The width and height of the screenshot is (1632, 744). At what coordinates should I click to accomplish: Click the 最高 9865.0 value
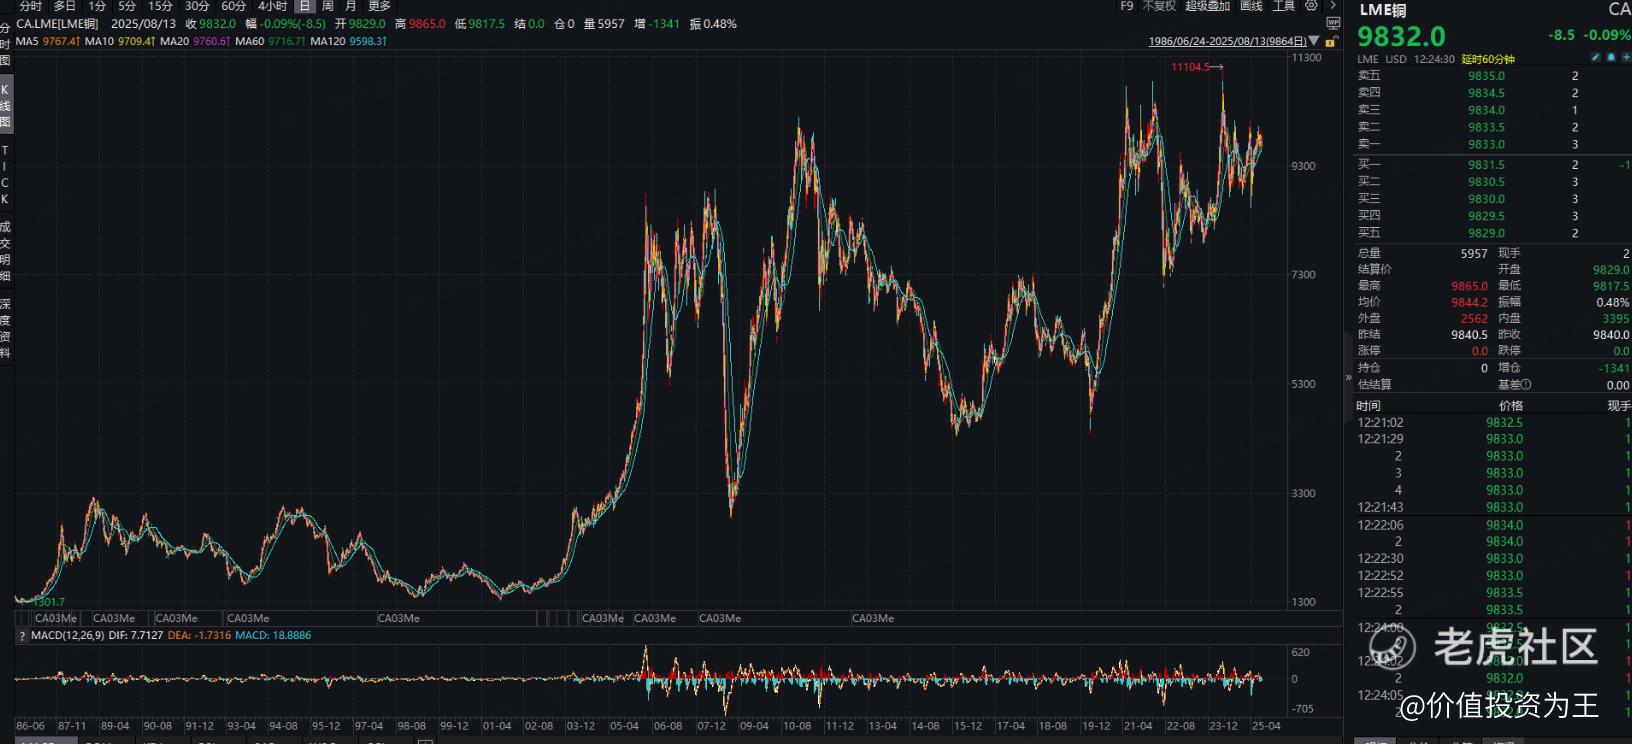click(x=1469, y=286)
